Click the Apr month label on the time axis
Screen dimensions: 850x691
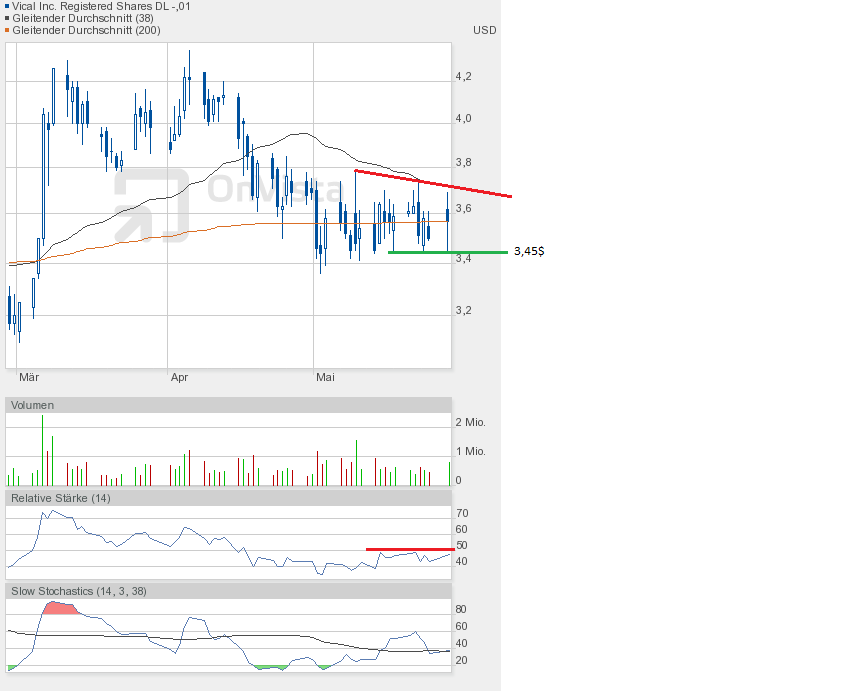(179, 377)
